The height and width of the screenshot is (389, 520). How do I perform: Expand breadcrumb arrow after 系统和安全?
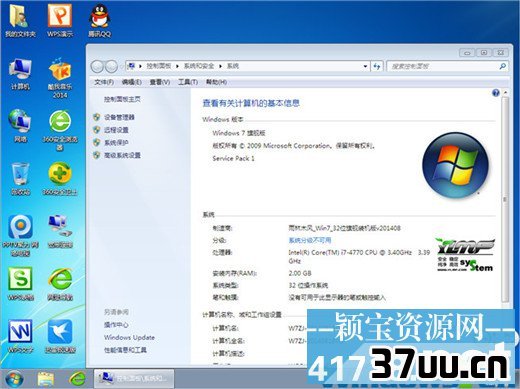(x=220, y=66)
